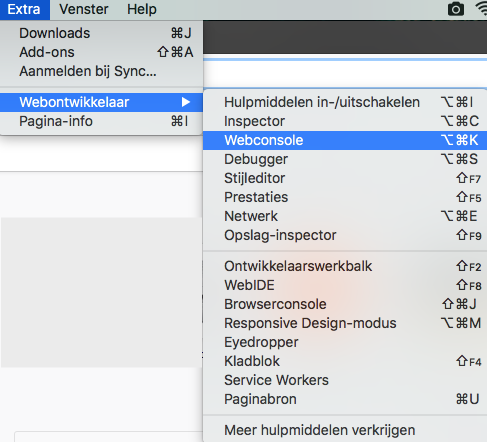Click the camera icon in menu bar
The image size is (487, 442).
(456, 9)
